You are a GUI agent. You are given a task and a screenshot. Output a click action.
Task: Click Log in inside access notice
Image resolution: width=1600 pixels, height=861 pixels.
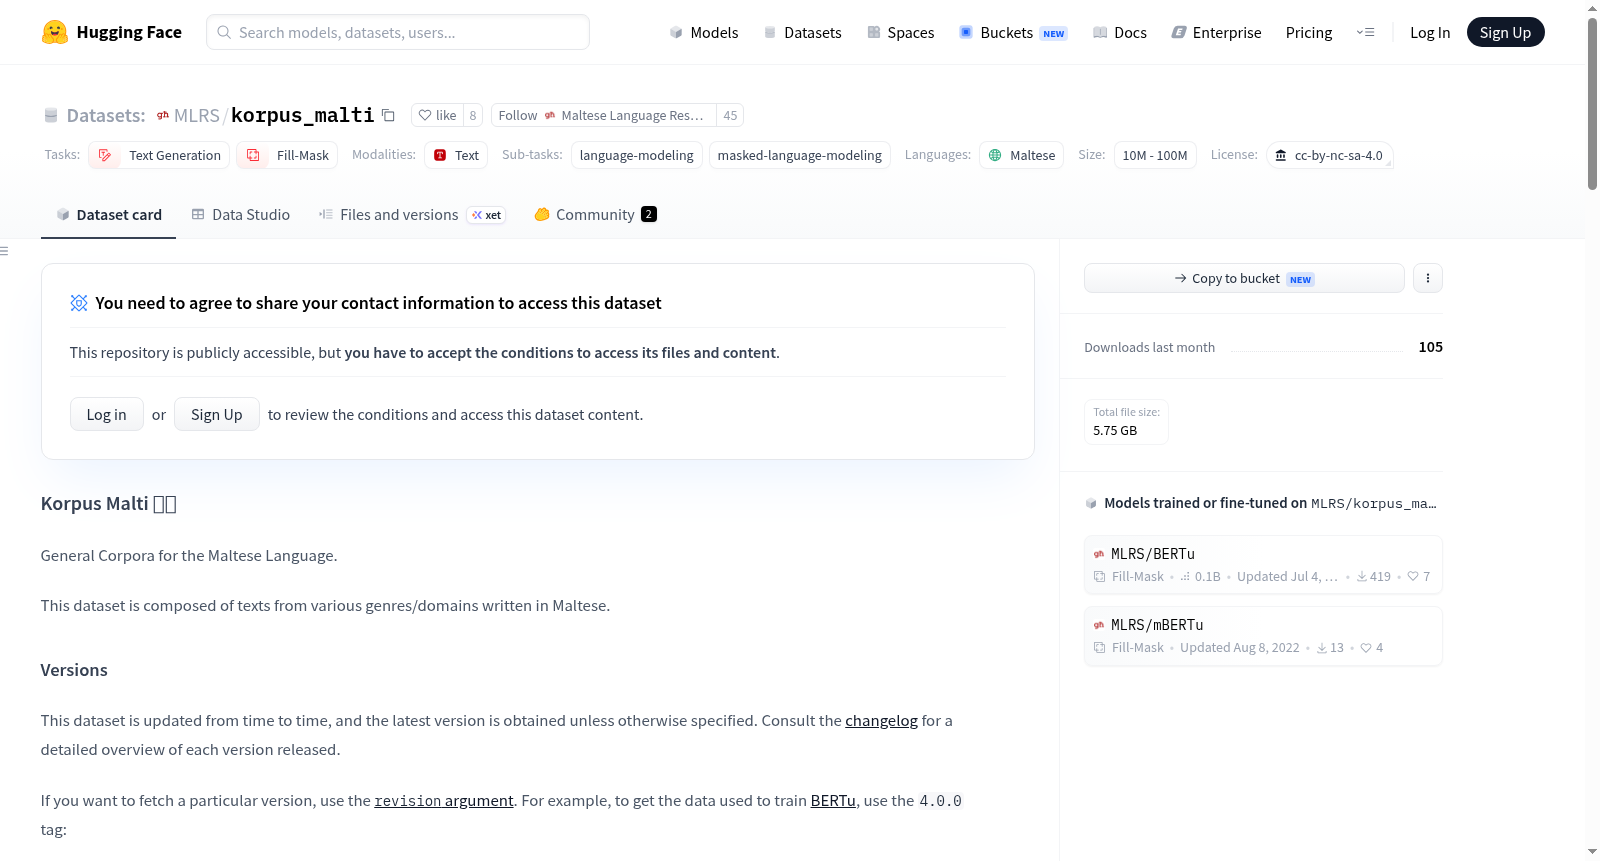[x=107, y=414]
